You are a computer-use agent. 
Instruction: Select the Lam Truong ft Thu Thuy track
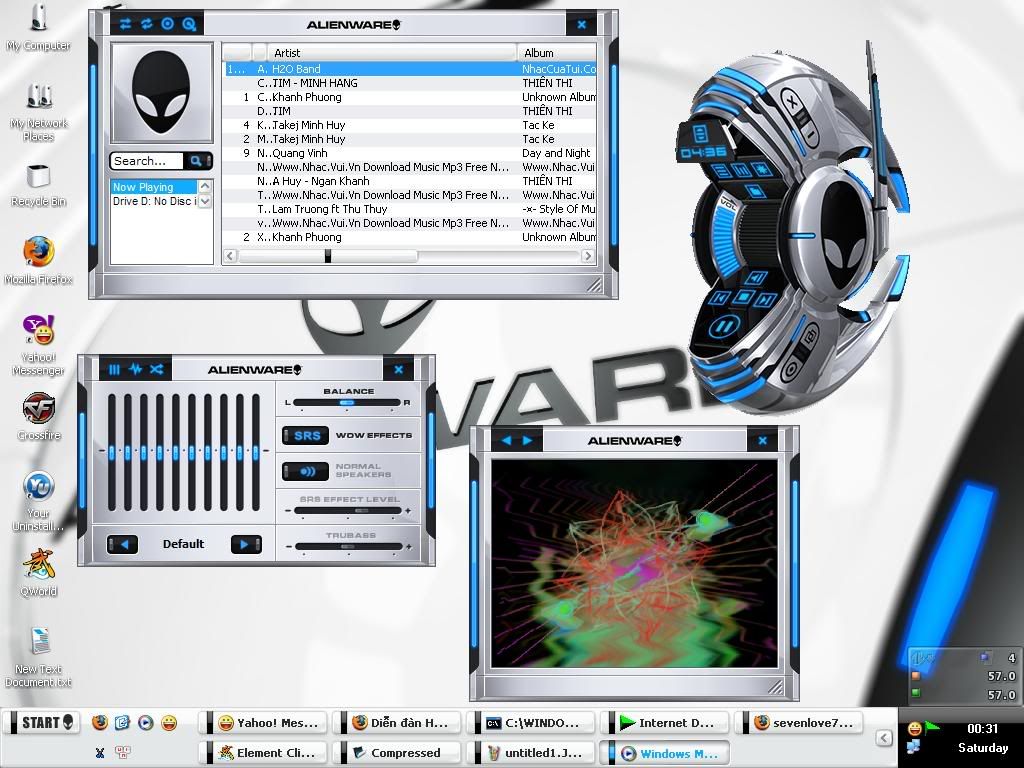coord(411,209)
